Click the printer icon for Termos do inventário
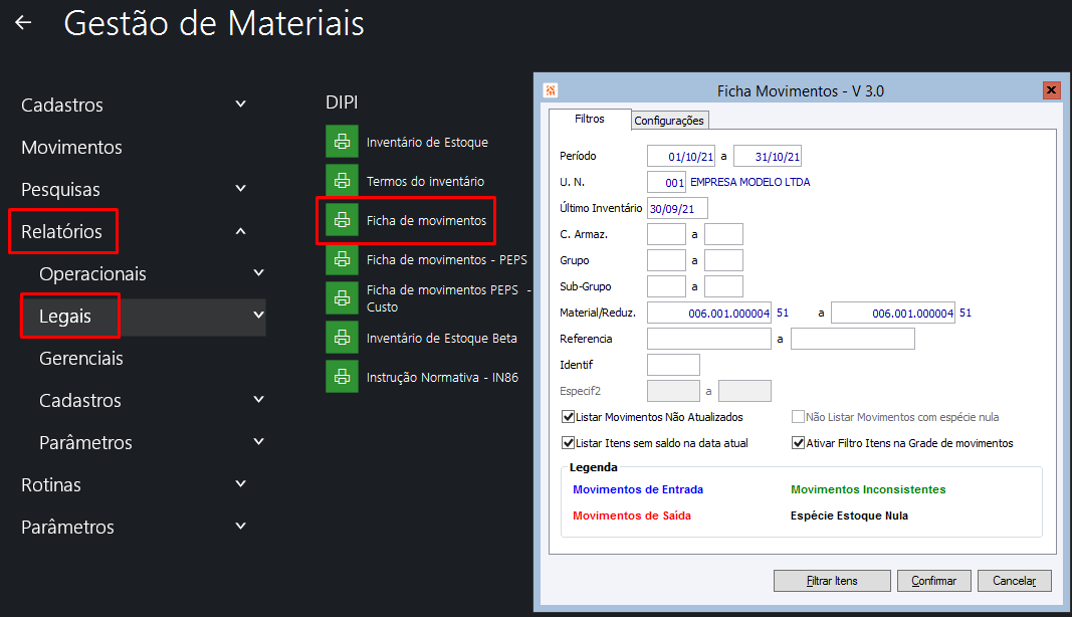Screen dimensions: 1072x617 tap(342, 181)
